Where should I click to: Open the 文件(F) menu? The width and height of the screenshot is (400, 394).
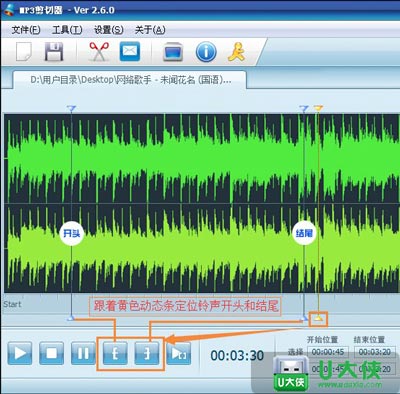click(26, 30)
